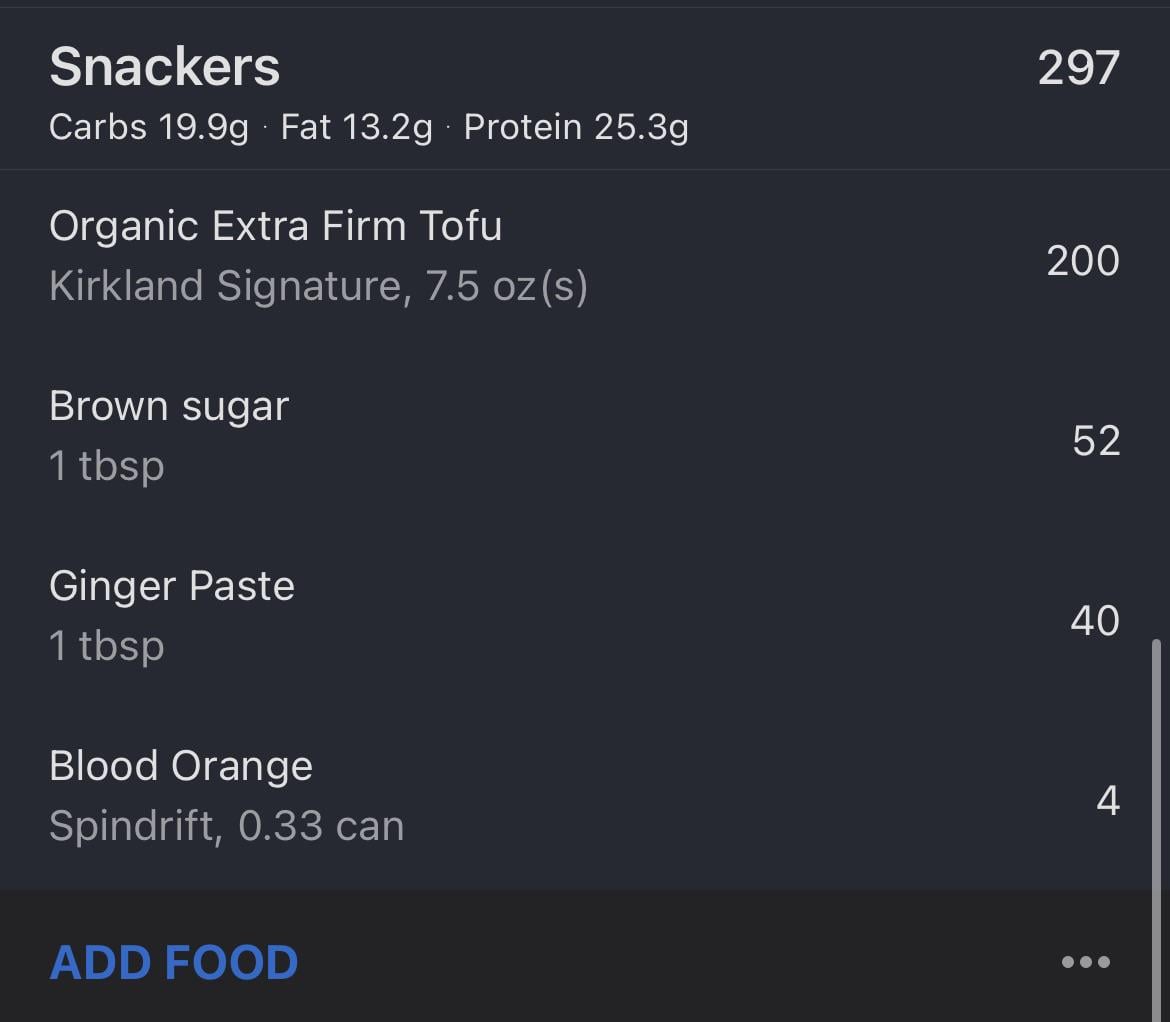Tap the ADD FOOD button
This screenshot has height=1022, width=1170.
click(174, 962)
